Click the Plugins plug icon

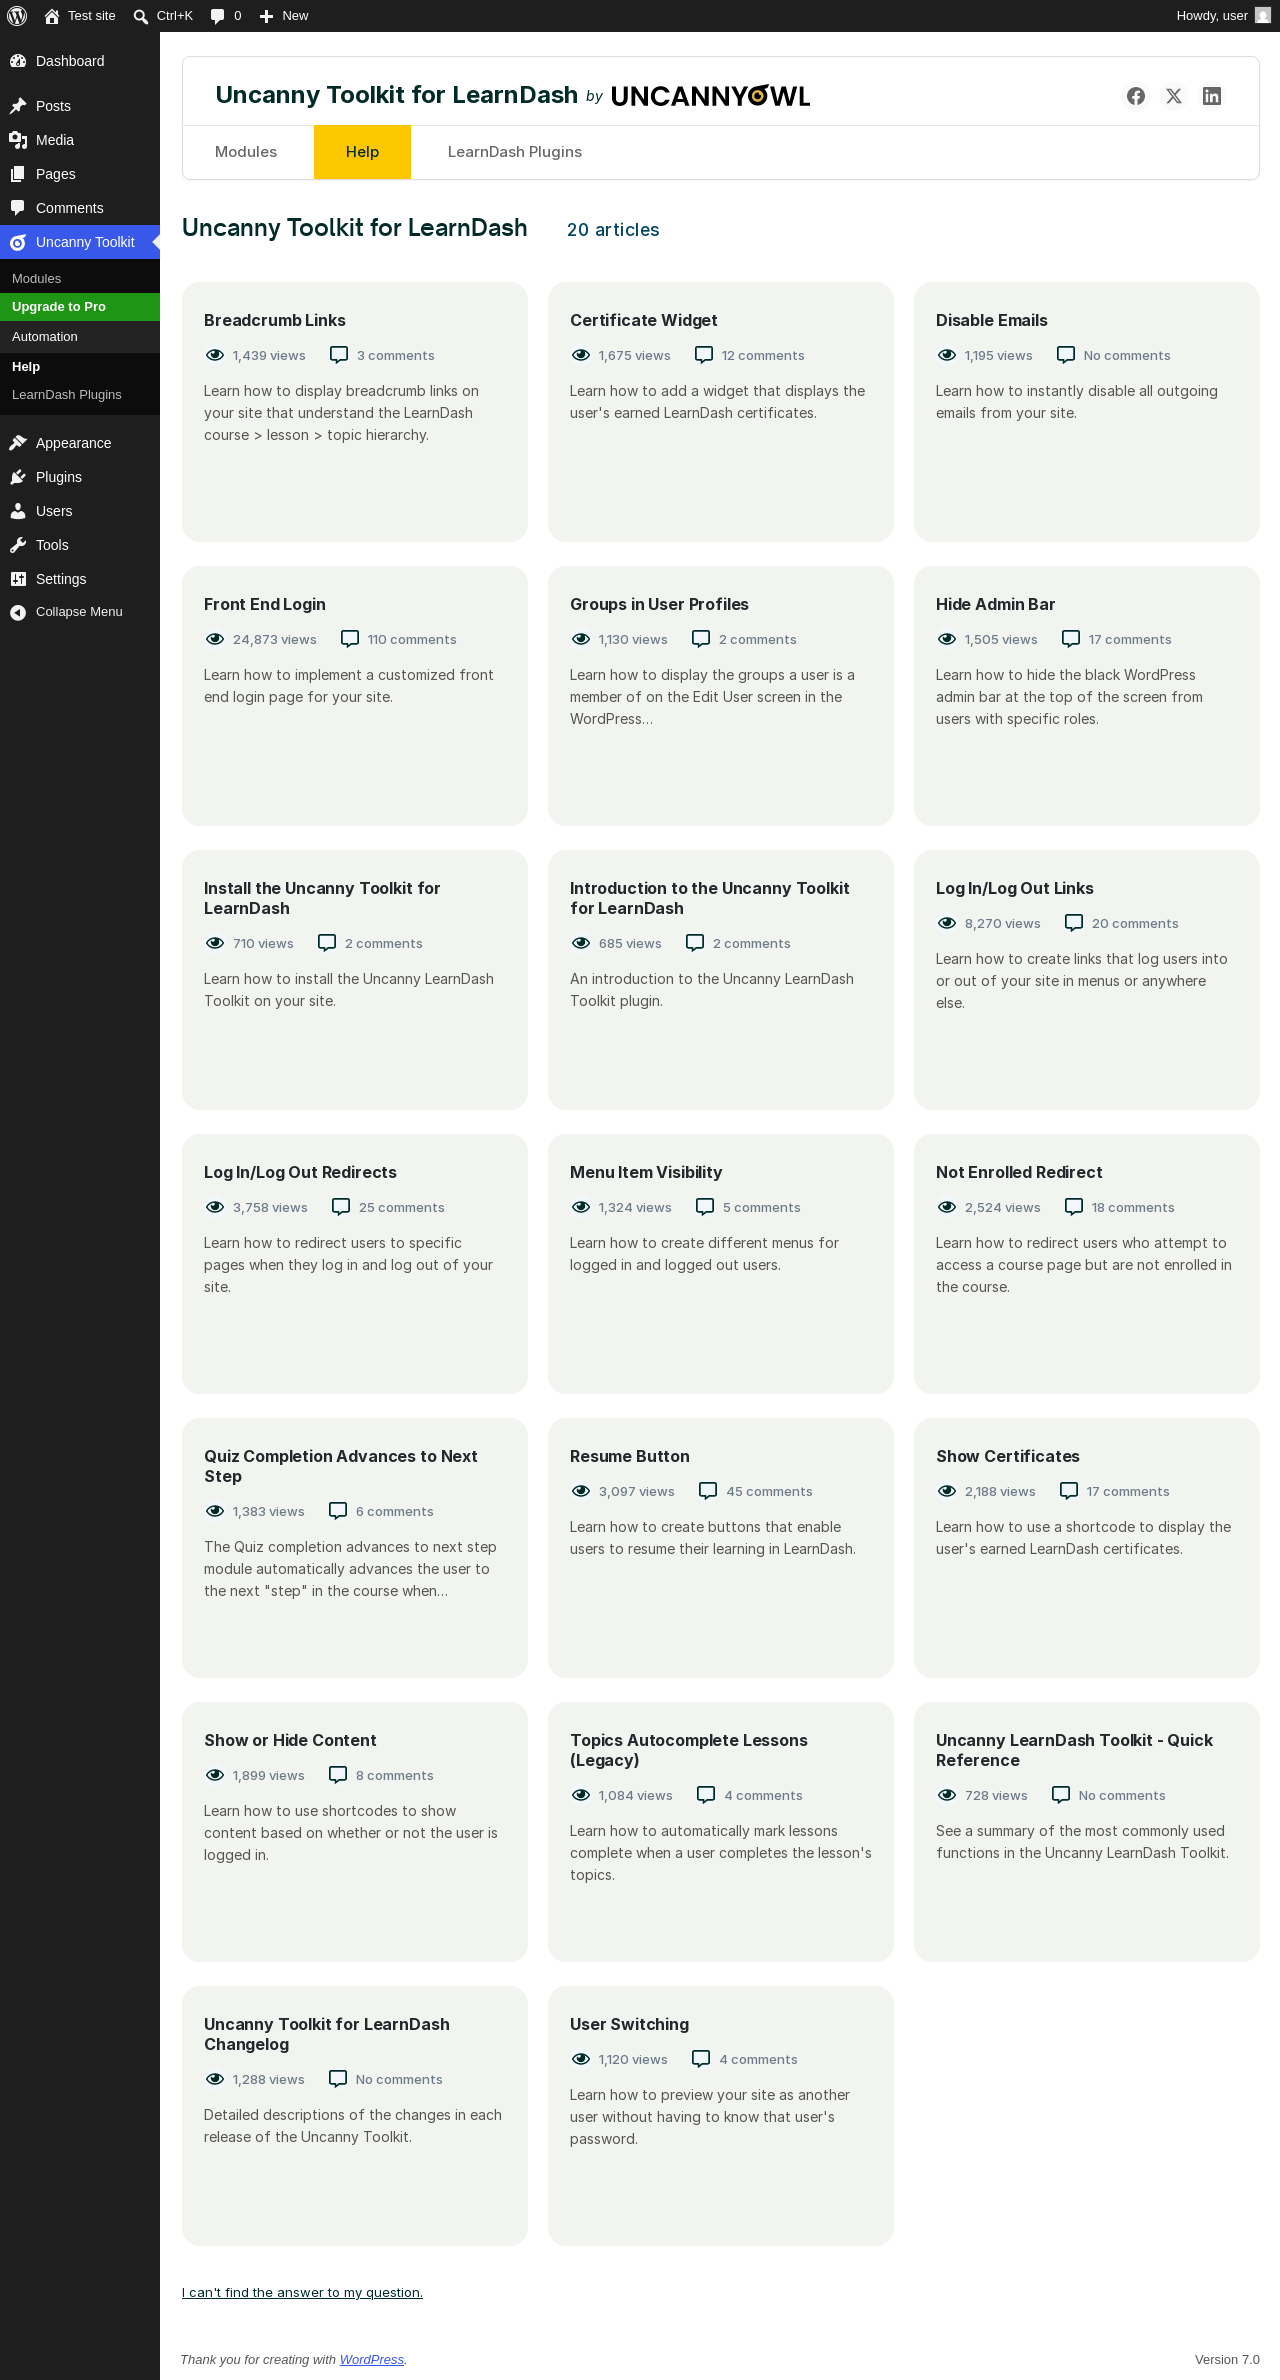click(x=18, y=477)
